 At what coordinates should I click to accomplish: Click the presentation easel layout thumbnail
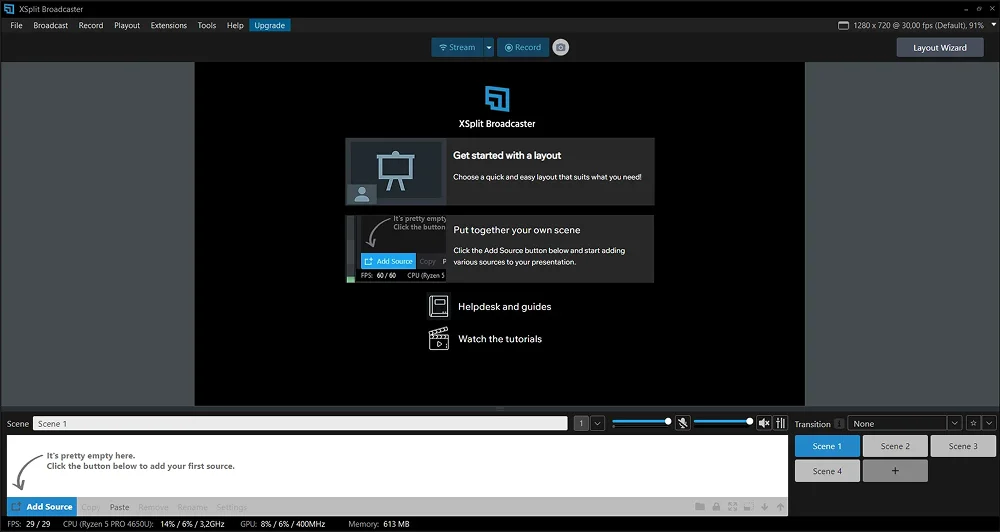point(396,172)
